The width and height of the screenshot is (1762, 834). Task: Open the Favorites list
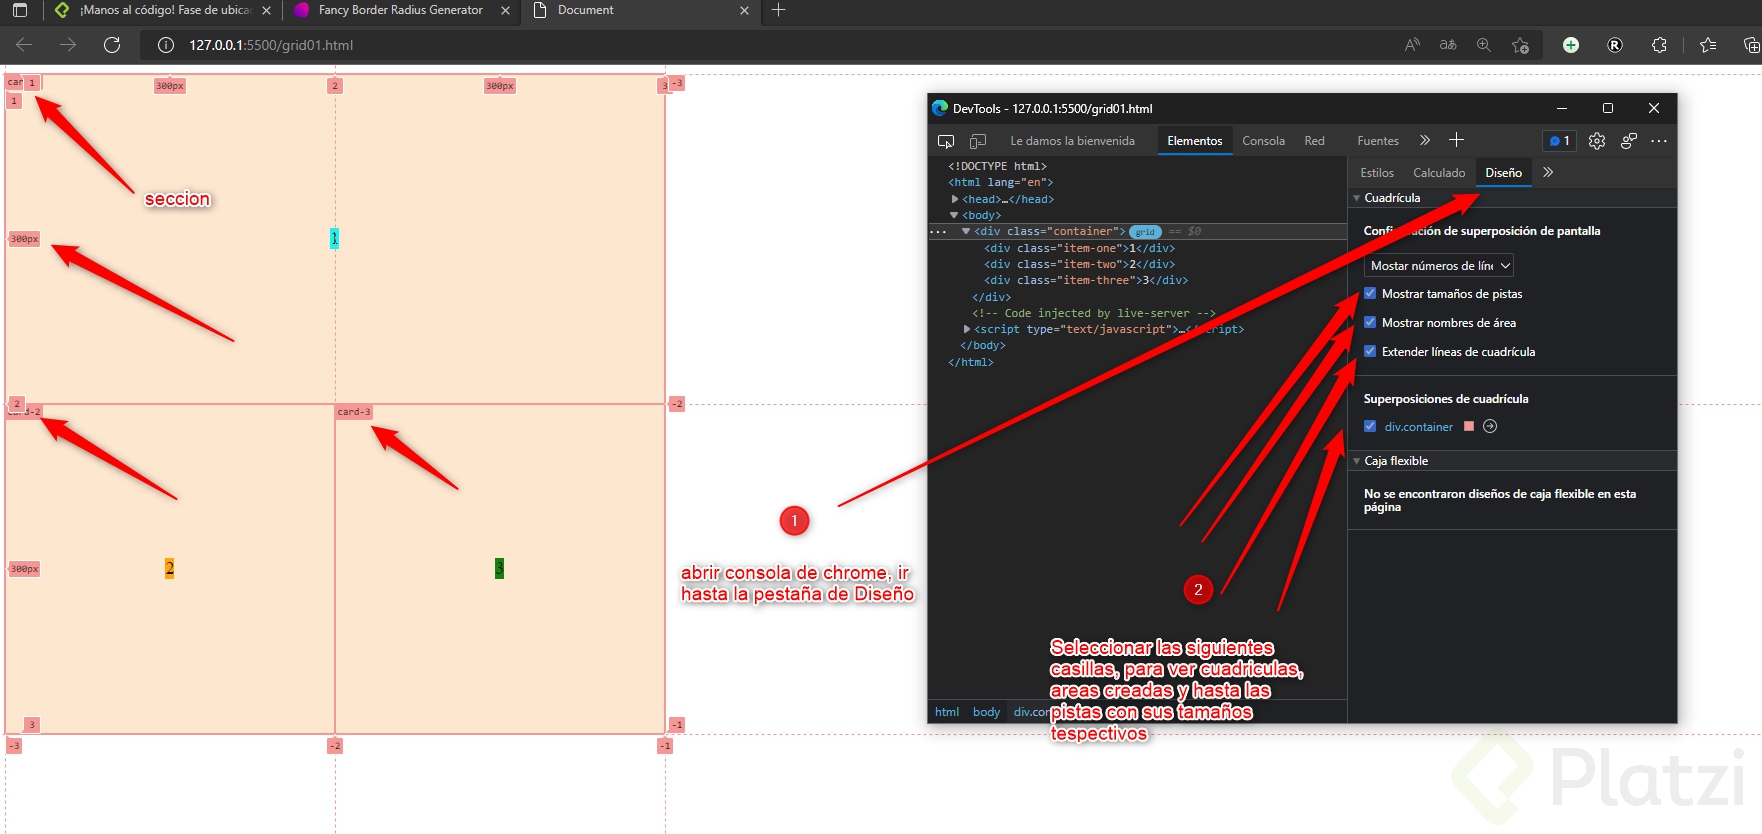click(1708, 45)
